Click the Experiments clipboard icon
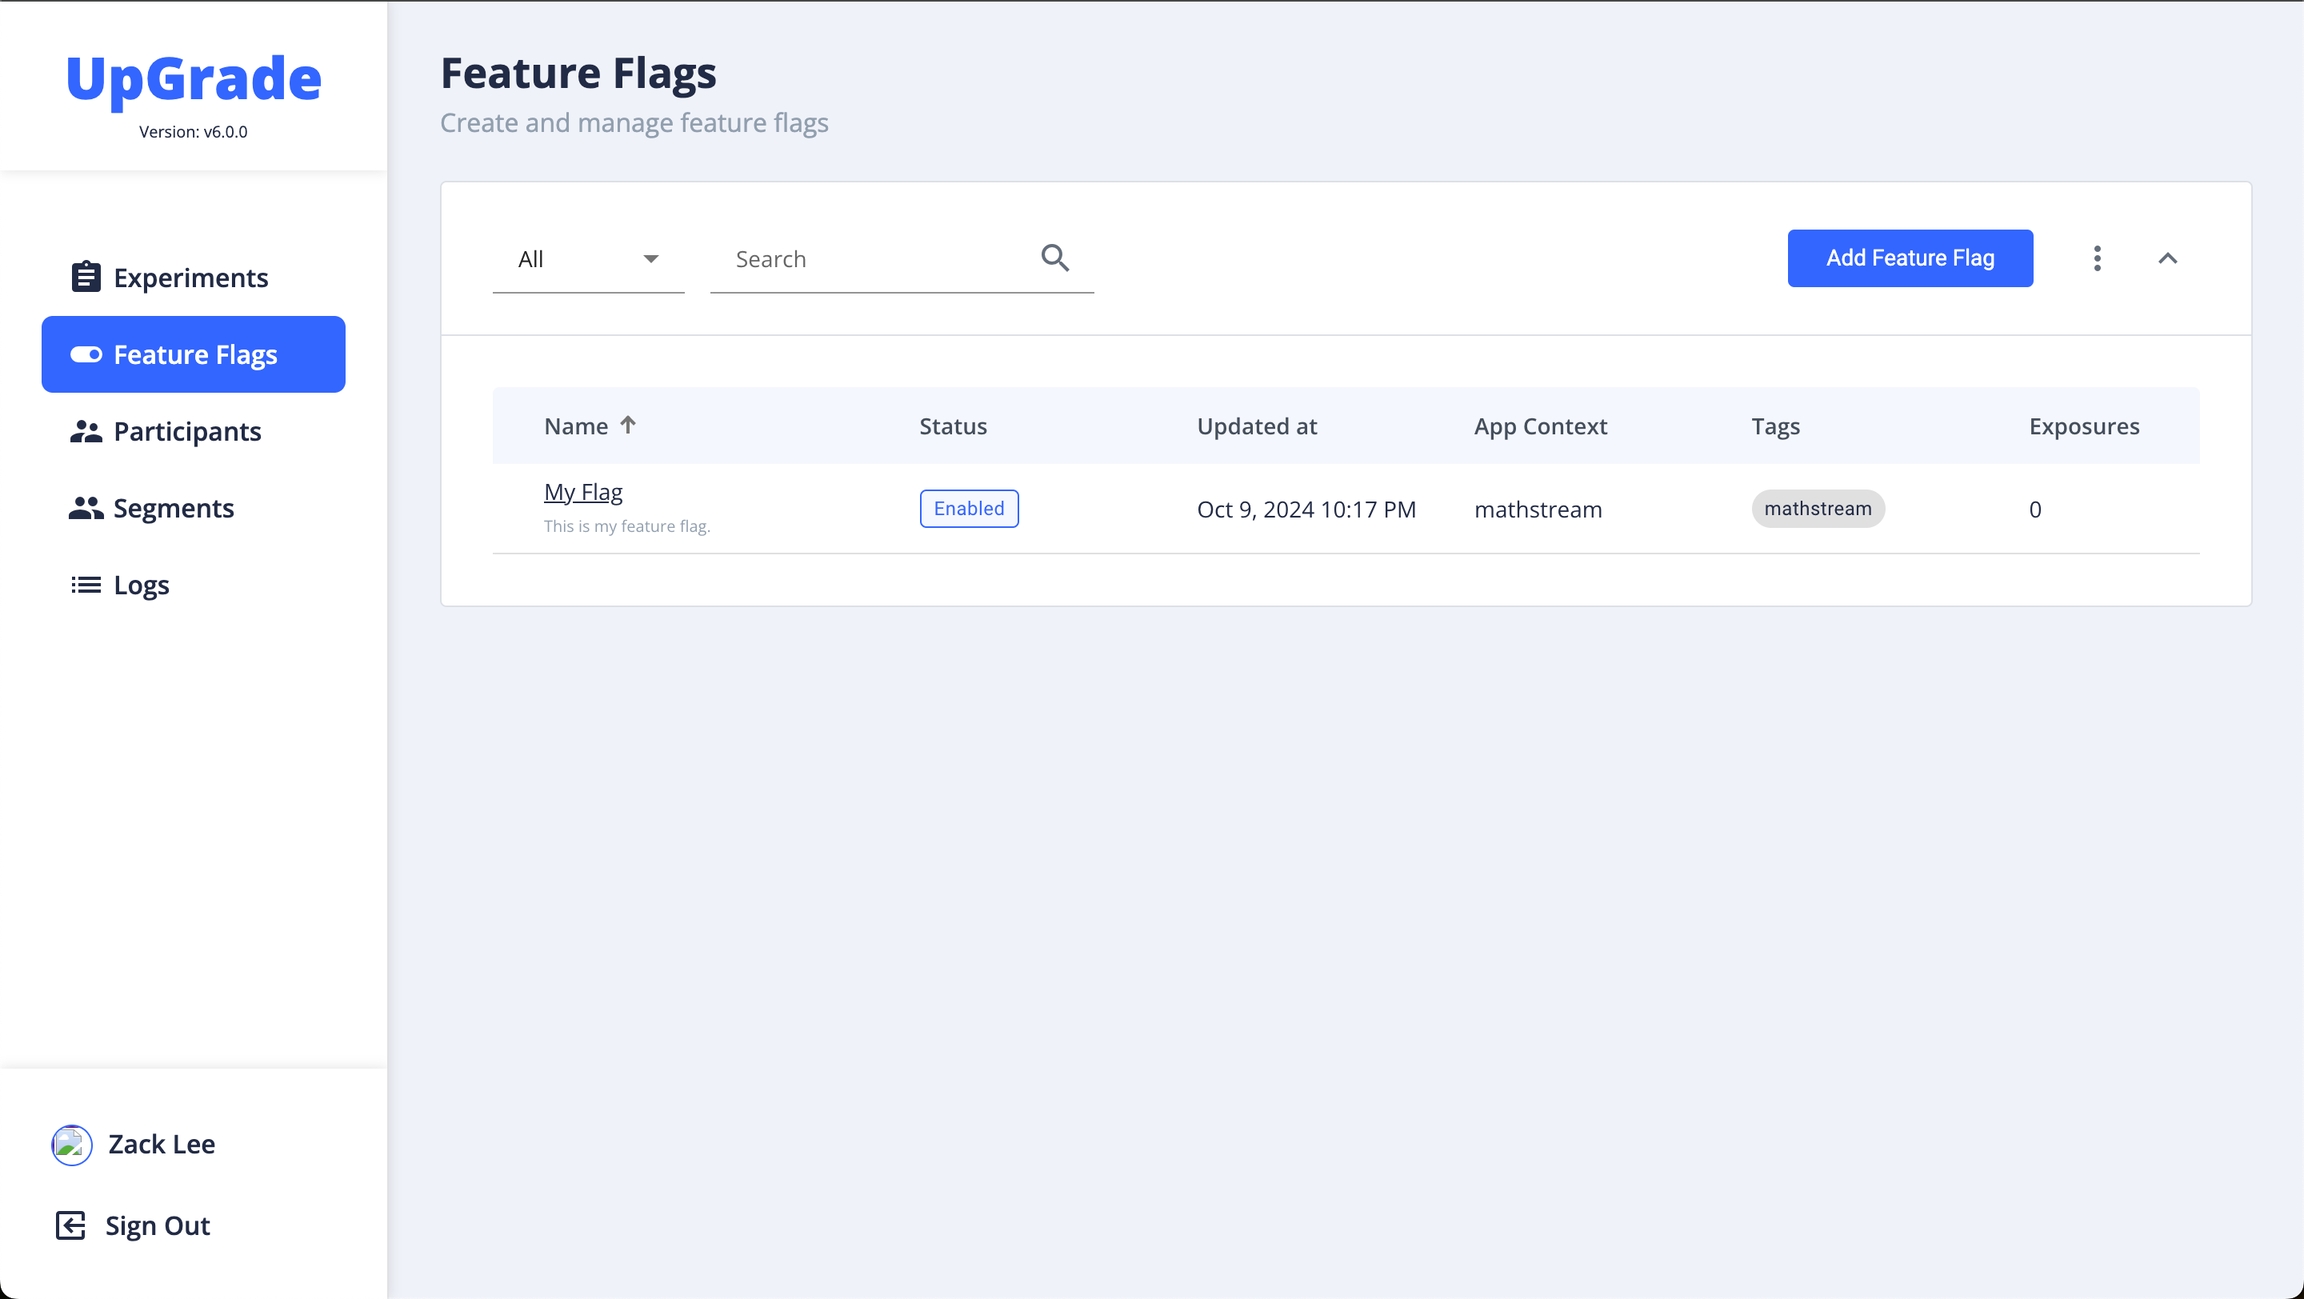 (x=86, y=277)
